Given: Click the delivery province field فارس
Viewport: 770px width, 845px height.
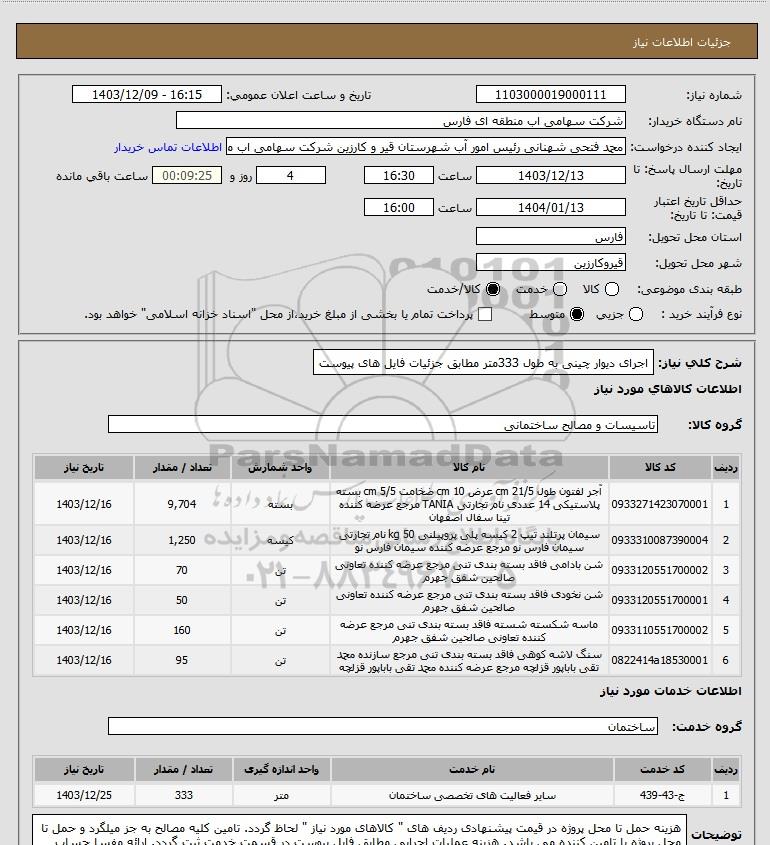Looking at the screenshot, I should pyautogui.click(x=551, y=236).
